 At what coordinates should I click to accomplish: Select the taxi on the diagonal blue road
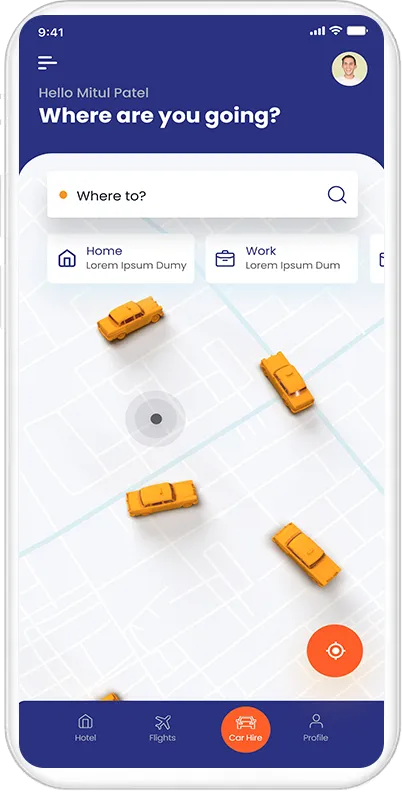click(x=287, y=382)
